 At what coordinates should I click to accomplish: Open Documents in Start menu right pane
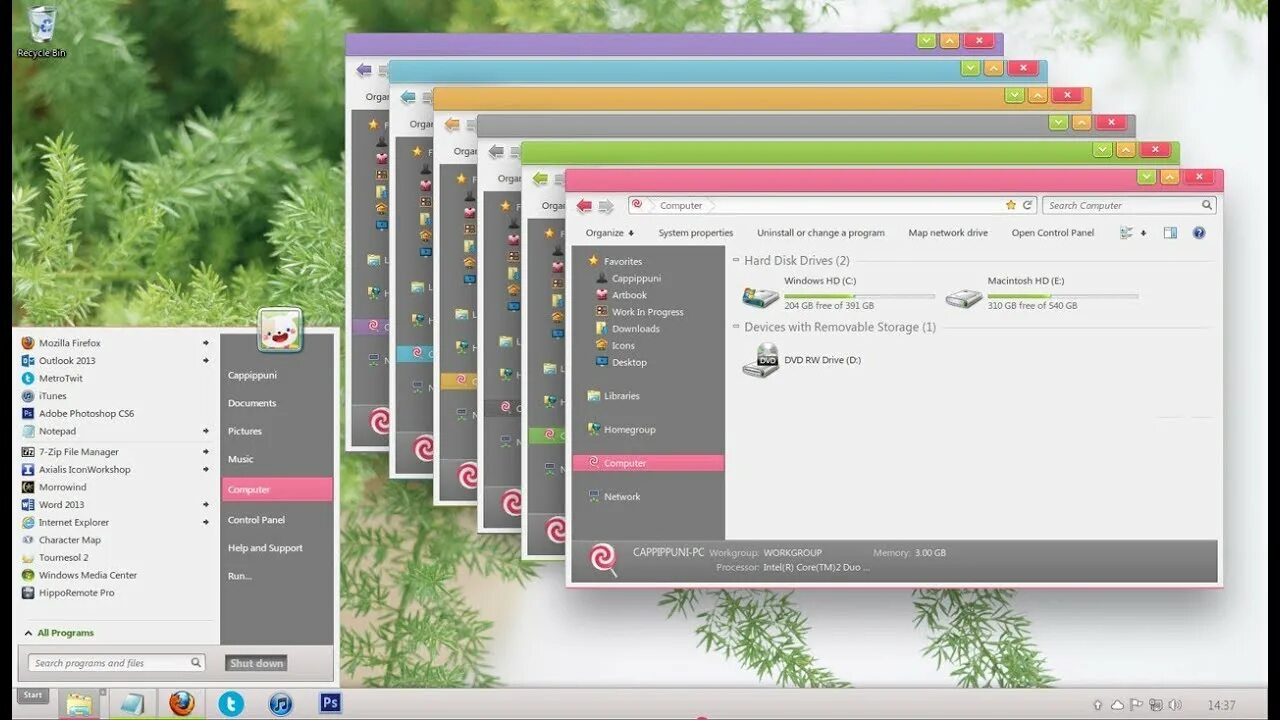tap(252, 403)
